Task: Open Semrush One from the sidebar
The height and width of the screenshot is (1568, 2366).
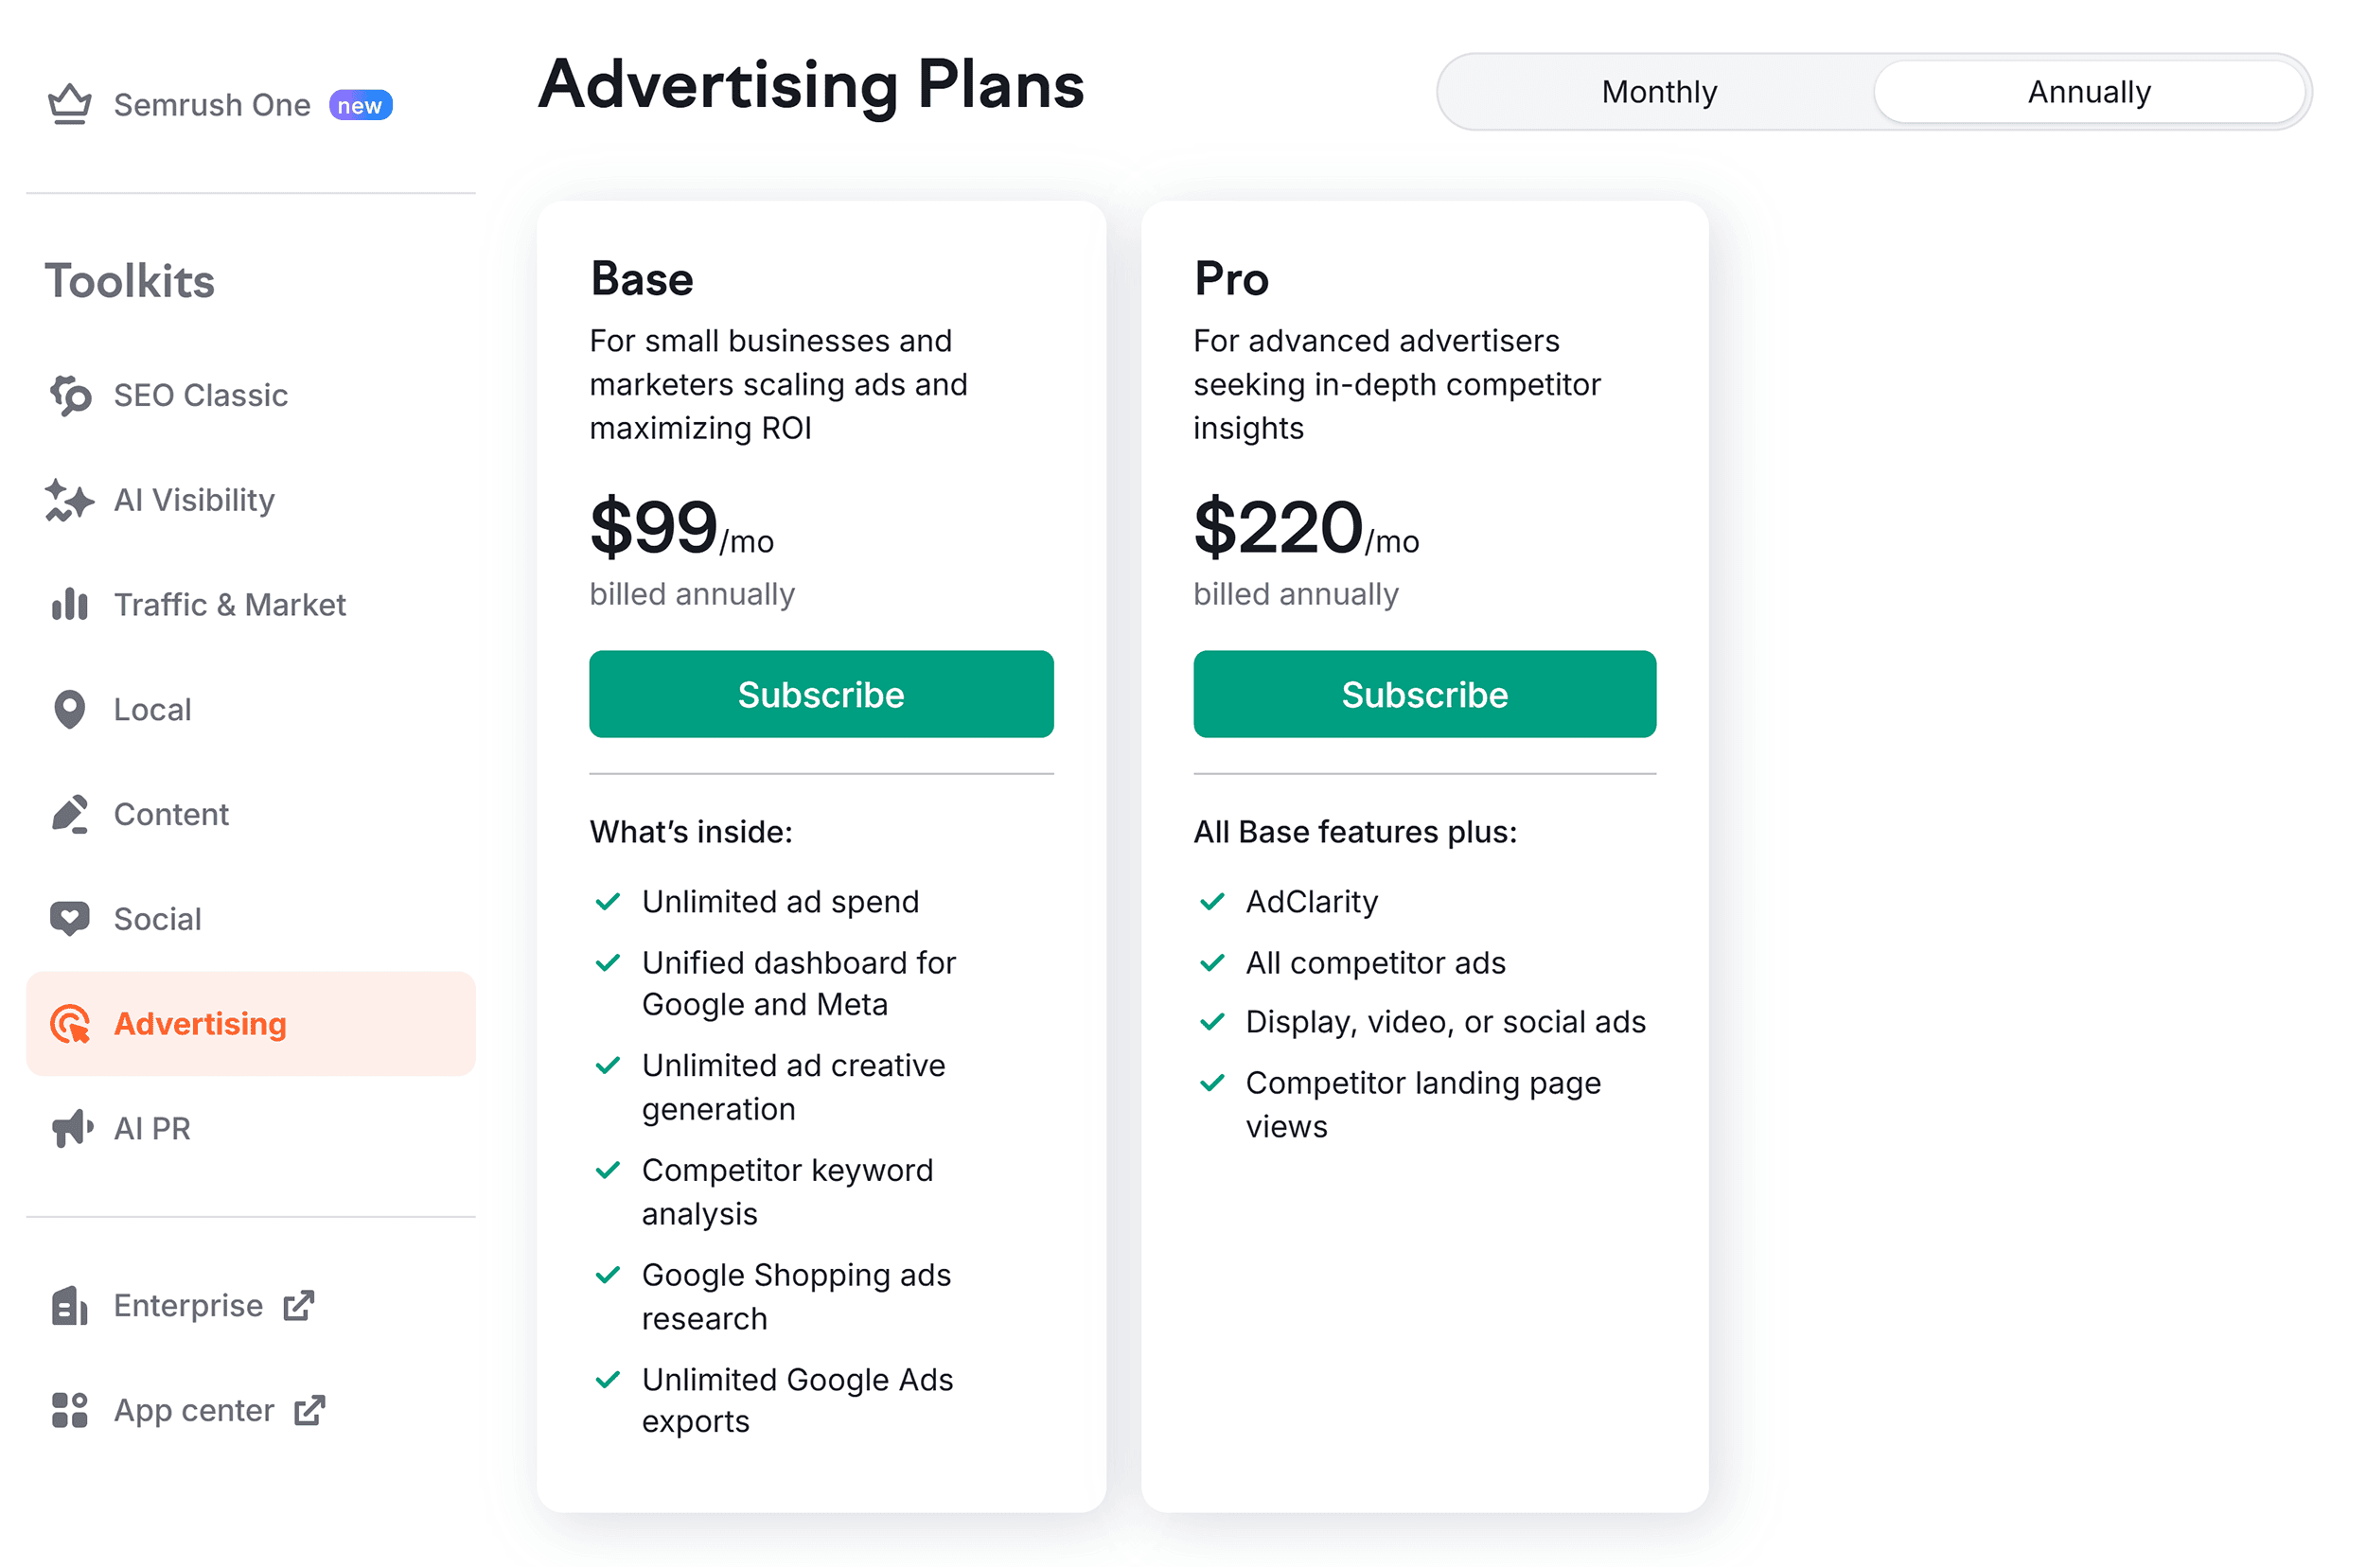Action: (x=211, y=103)
